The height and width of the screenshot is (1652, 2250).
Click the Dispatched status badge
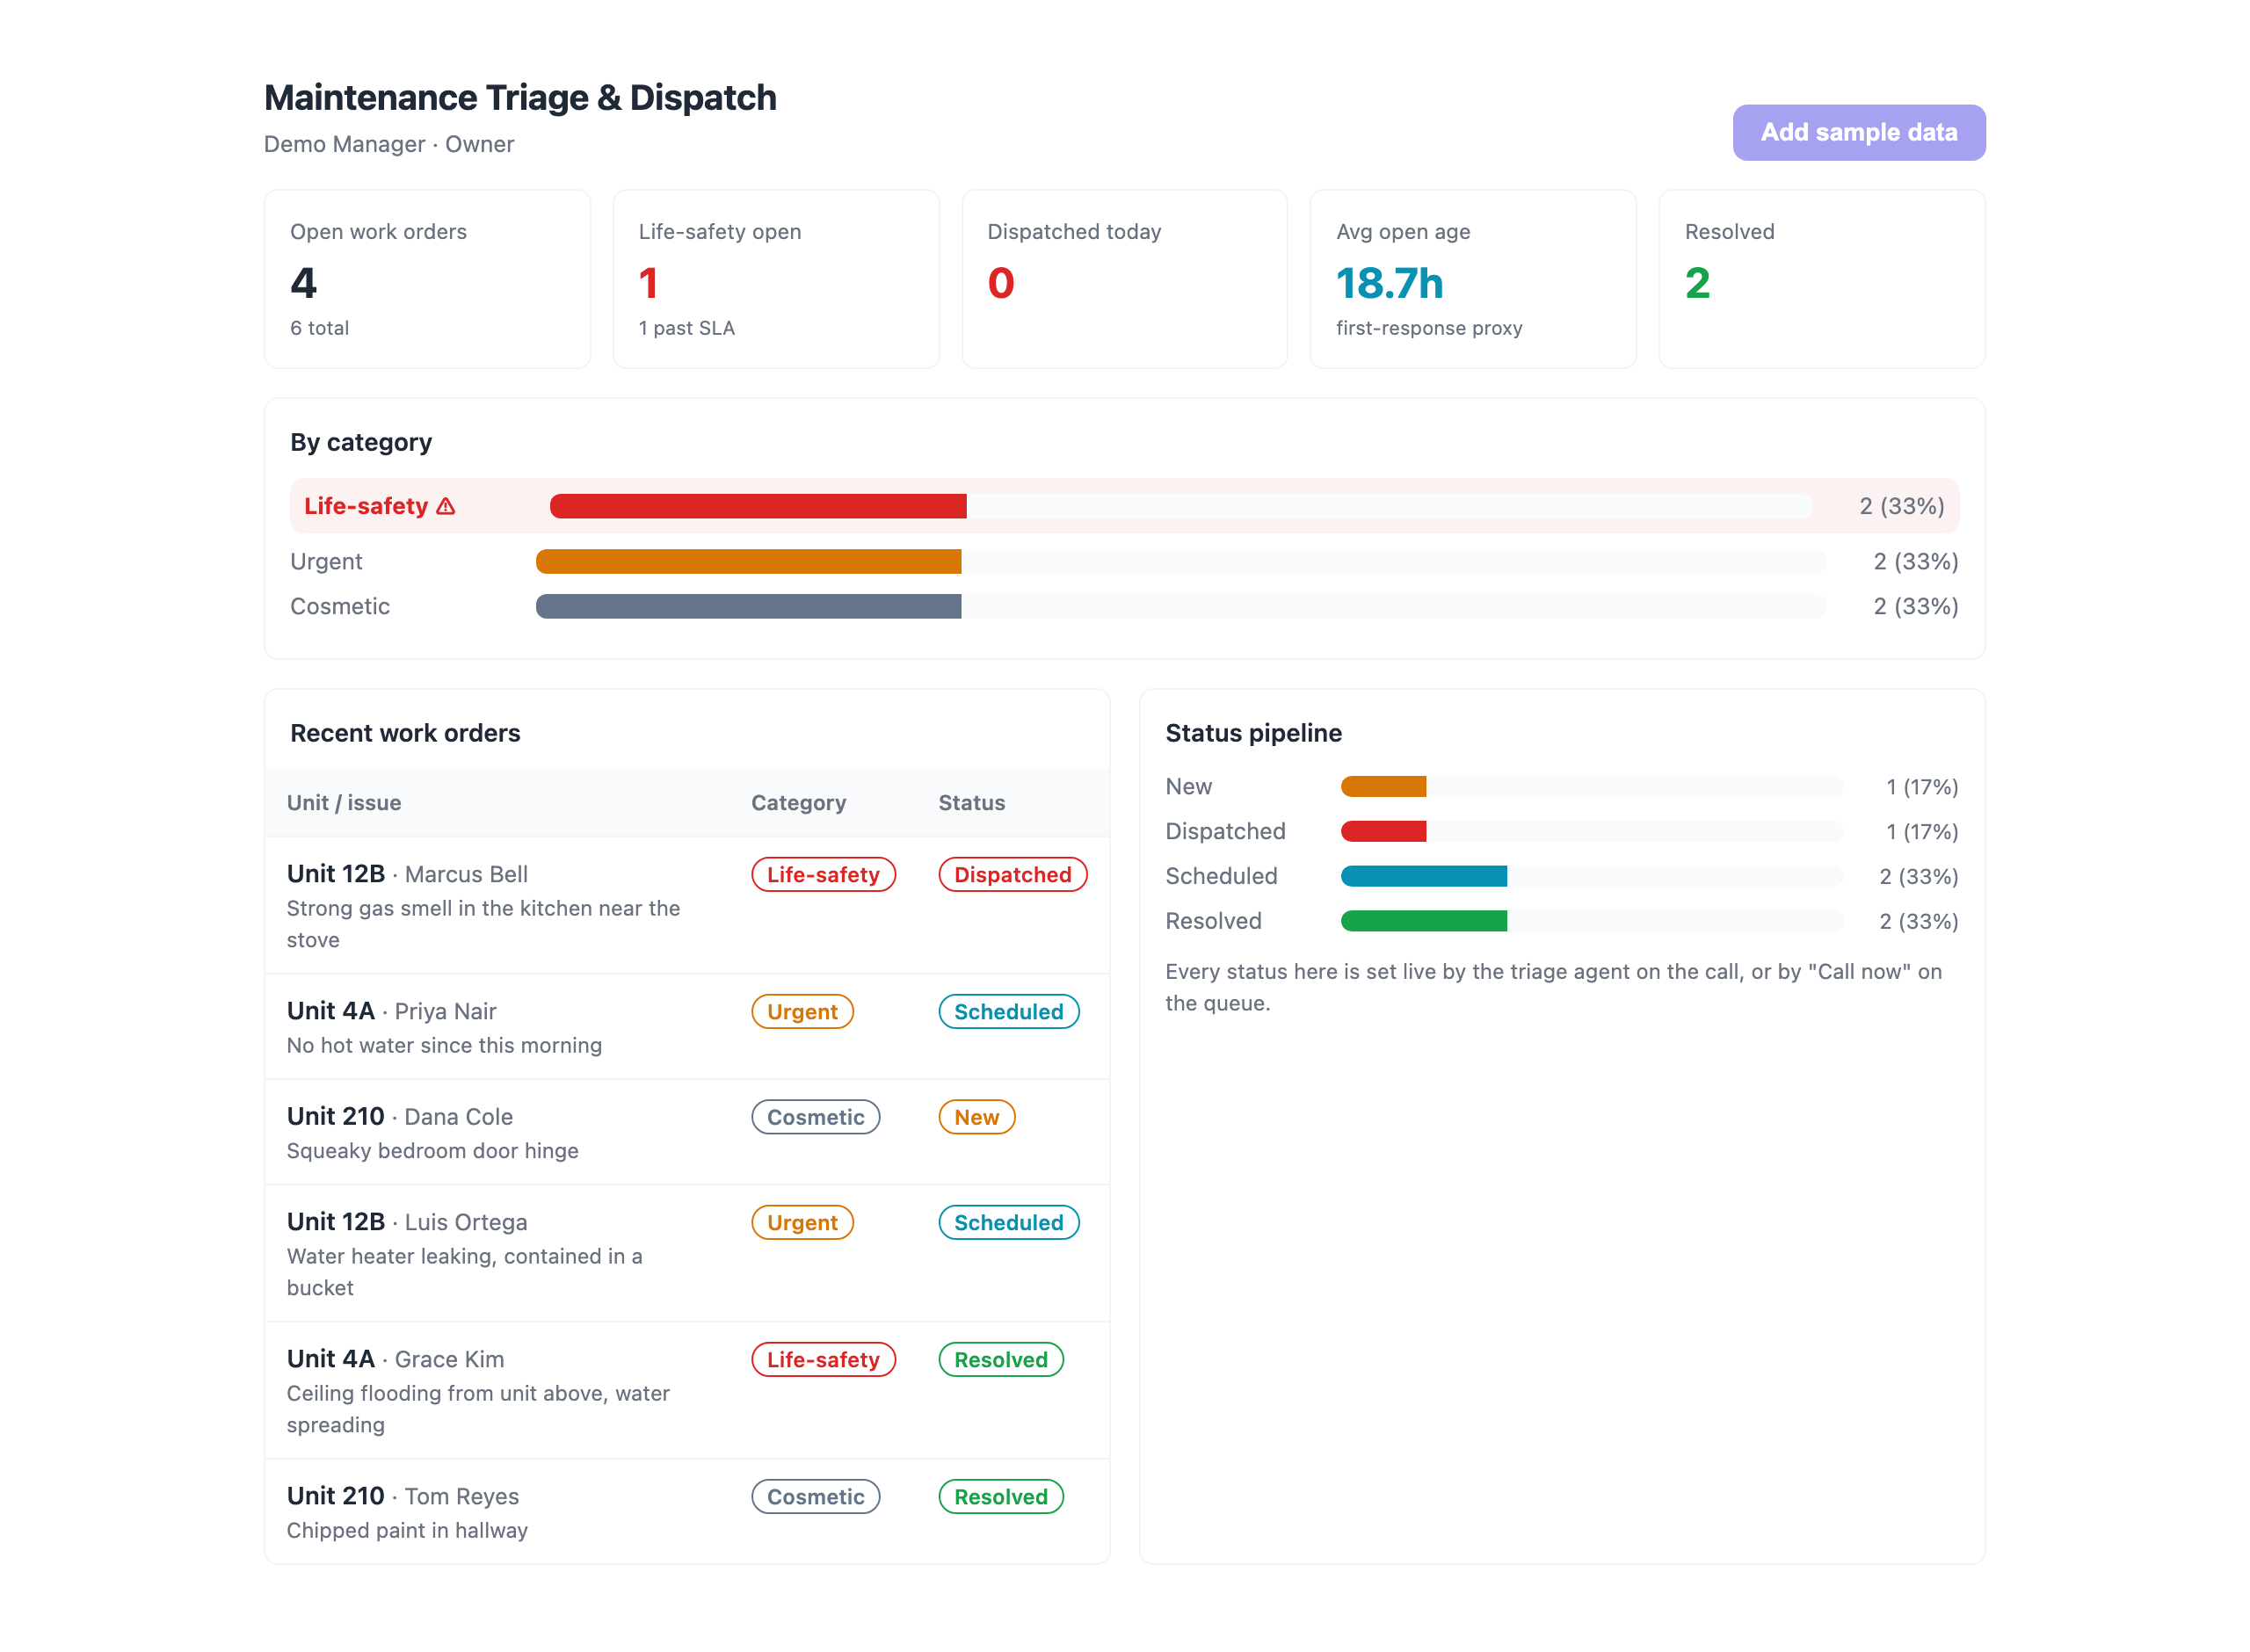pyautogui.click(x=1012, y=874)
